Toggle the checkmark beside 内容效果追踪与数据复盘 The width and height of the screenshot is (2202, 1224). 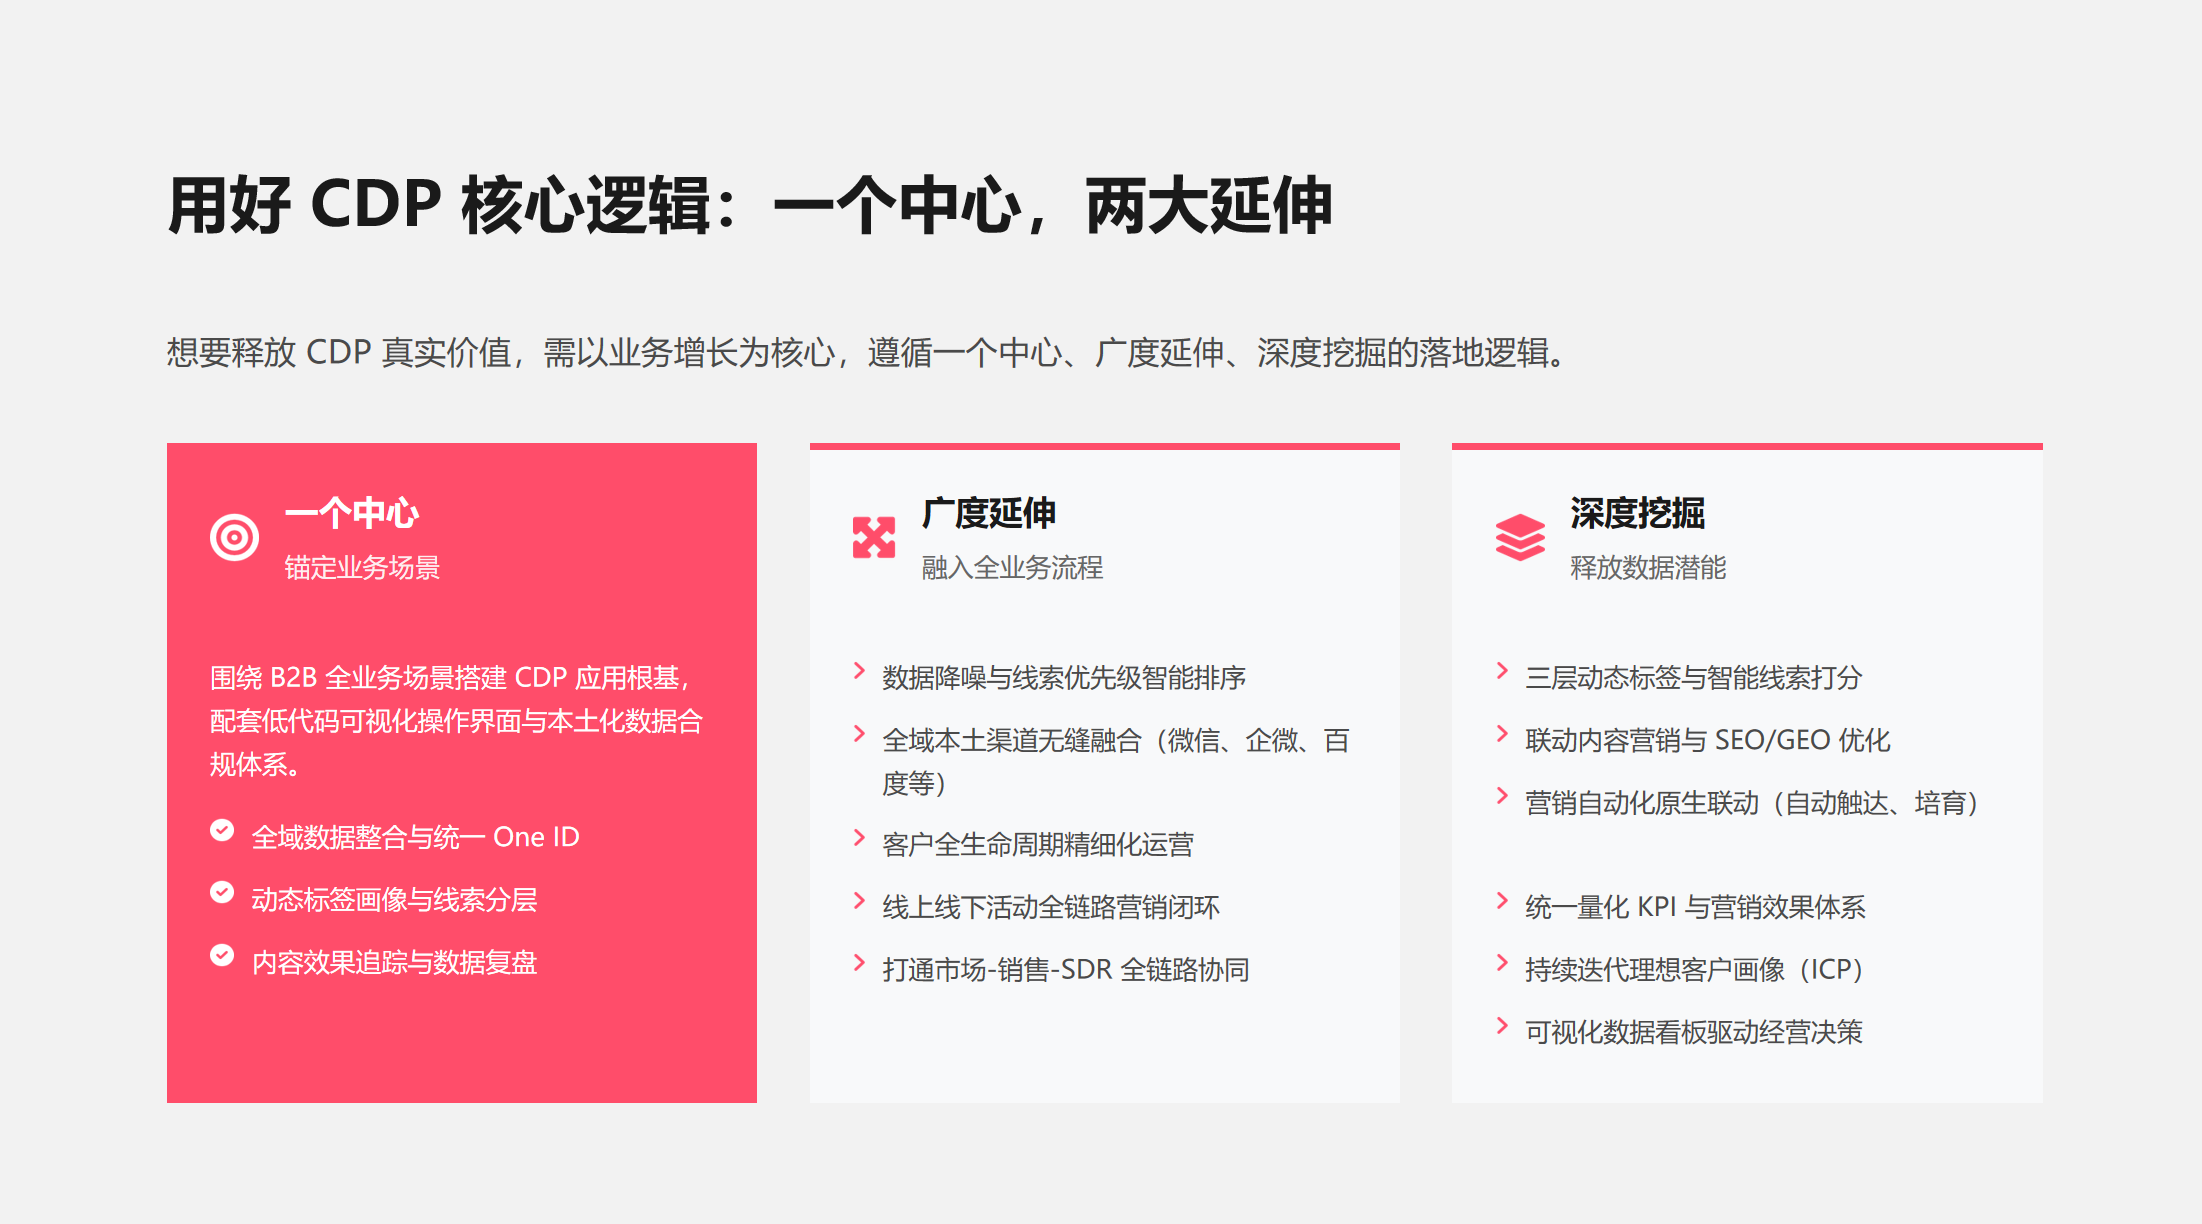coord(221,957)
